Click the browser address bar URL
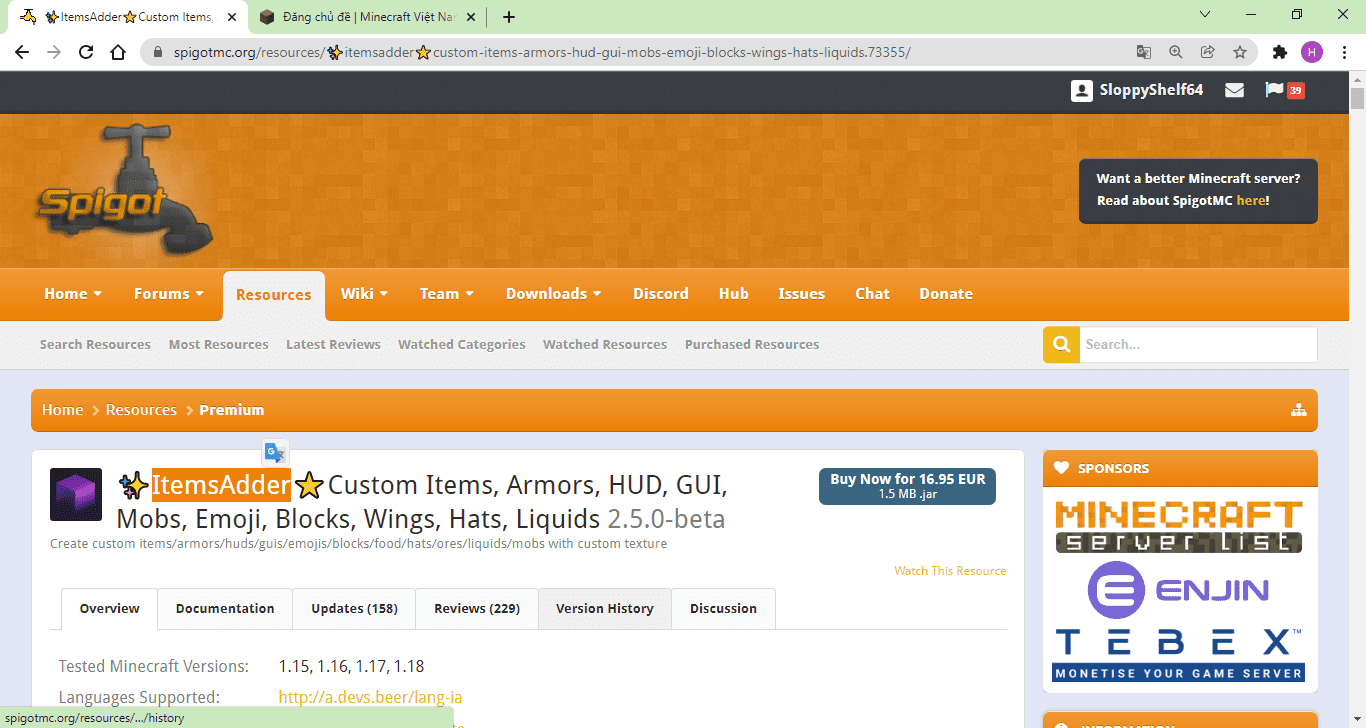1366x728 pixels. [x=542, y=52]
